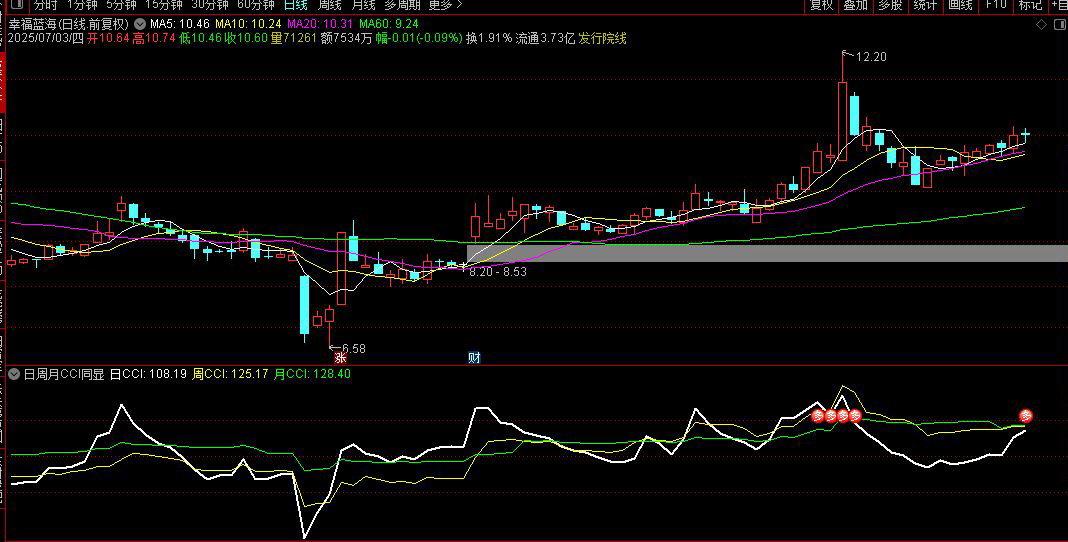
Task: Click the first 多 marker in the CCI cluster
Action: [818, 415]
